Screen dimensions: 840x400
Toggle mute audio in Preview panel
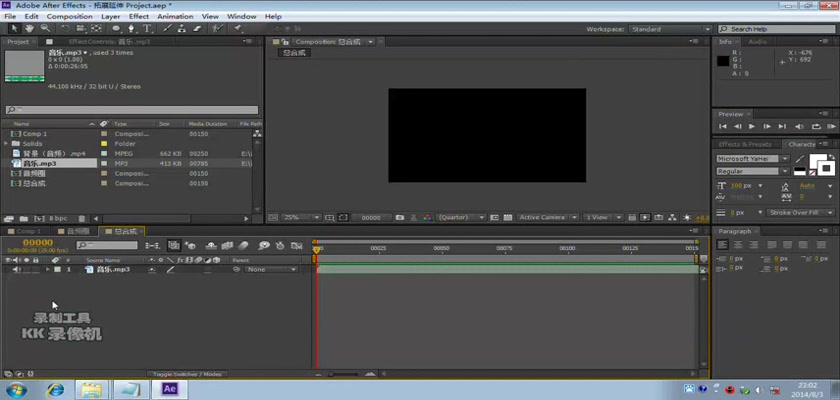[799, 126]
